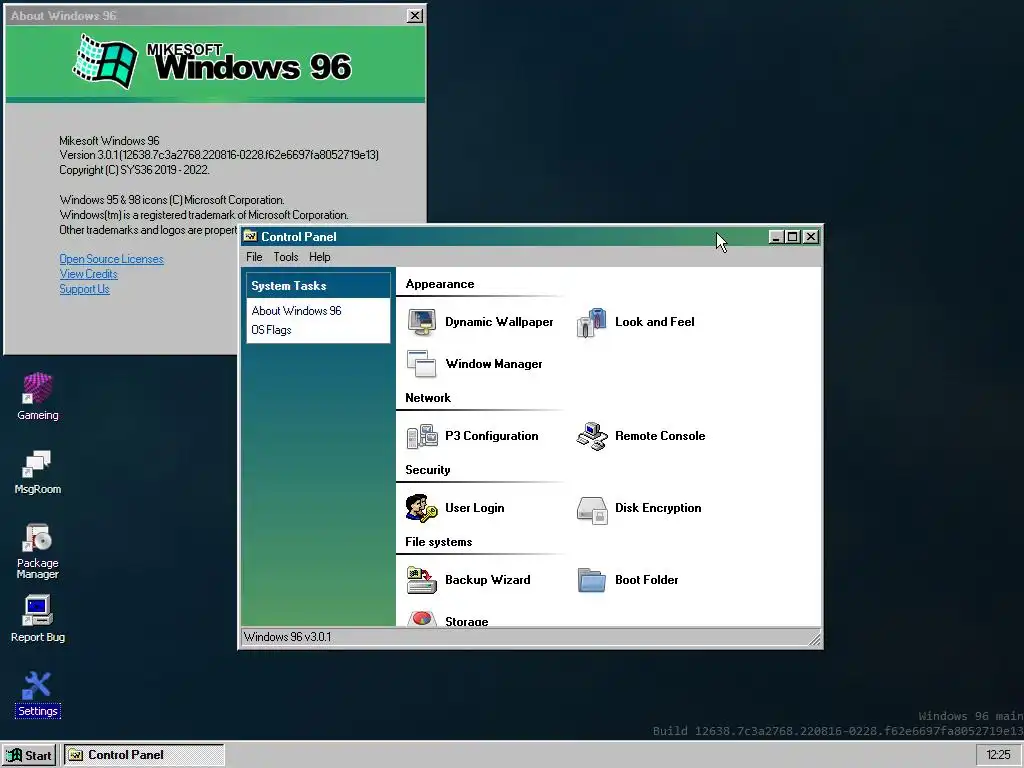Image resolution: width=1024 pixels, height=768 pixels.
Task: Open the Look and Feel icon
Action: (592, 322)
